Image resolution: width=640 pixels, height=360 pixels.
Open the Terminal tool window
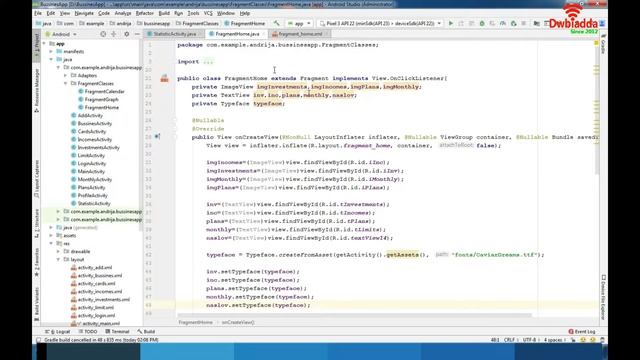(x=117, y=331)
